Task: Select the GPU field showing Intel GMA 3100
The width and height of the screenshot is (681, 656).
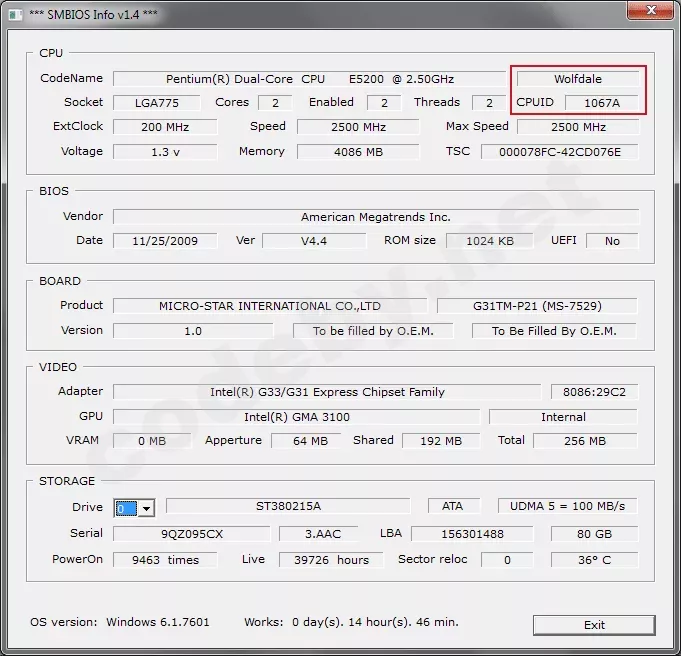Action: (x=296, y=417)
